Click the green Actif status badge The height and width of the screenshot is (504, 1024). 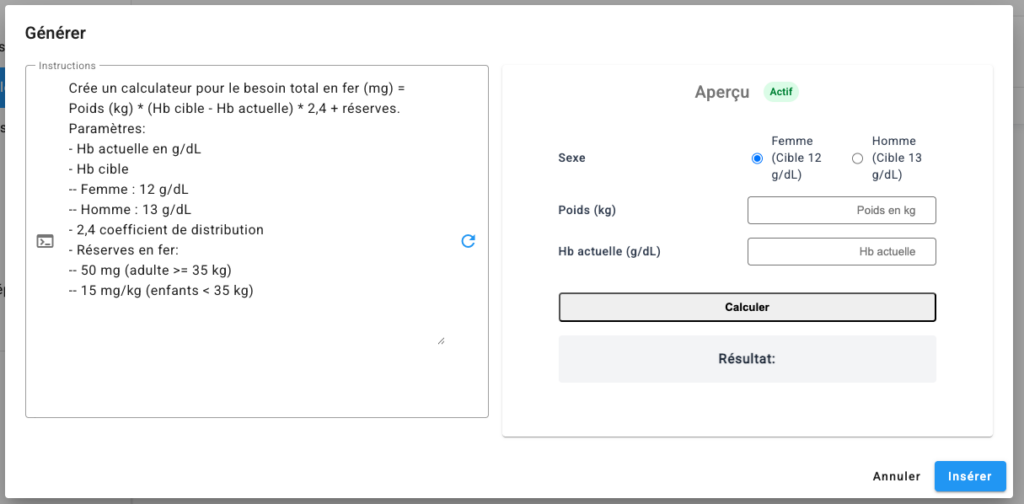pos(781,92)
